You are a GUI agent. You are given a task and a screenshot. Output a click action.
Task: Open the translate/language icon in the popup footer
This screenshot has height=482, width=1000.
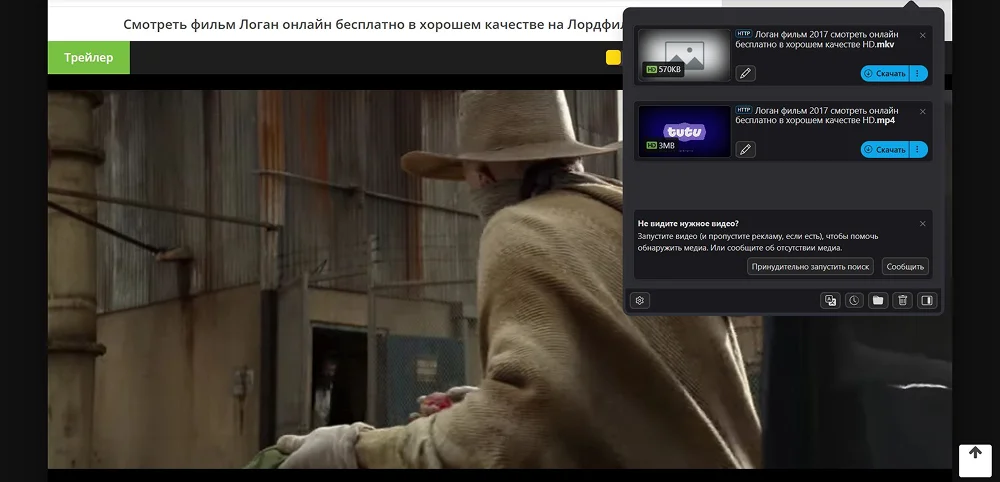coord(830,300)
